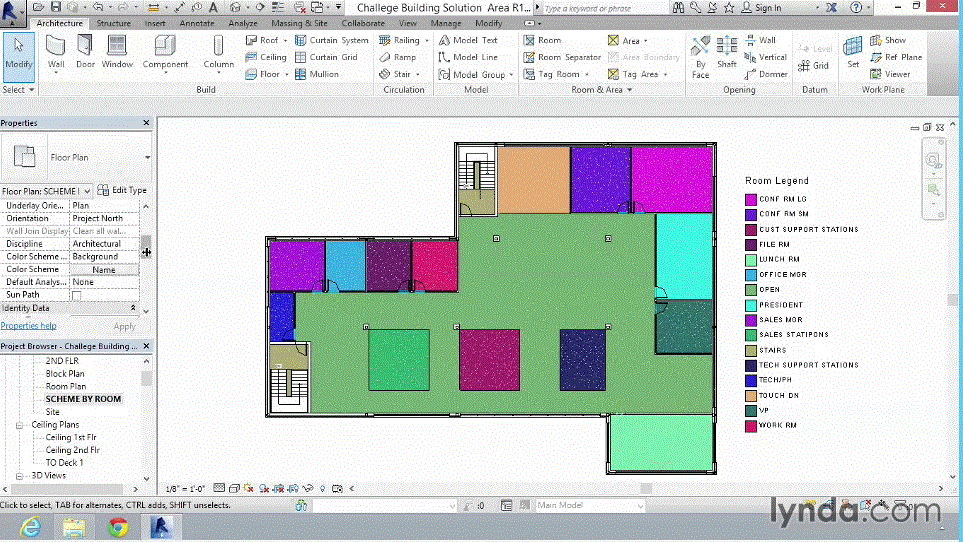Click the Revit taskbar icon

[x=162, y=527]
